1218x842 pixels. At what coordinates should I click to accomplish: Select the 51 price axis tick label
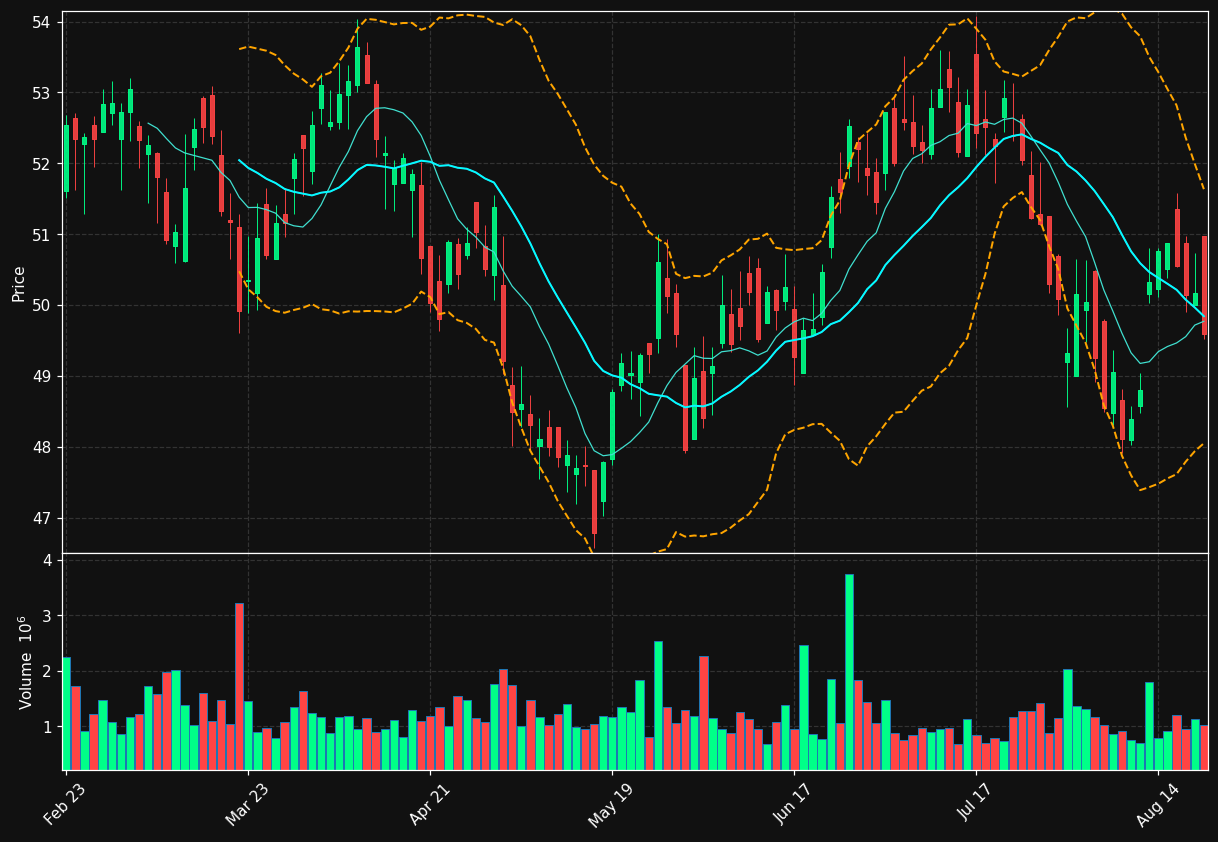click(42, 235)
